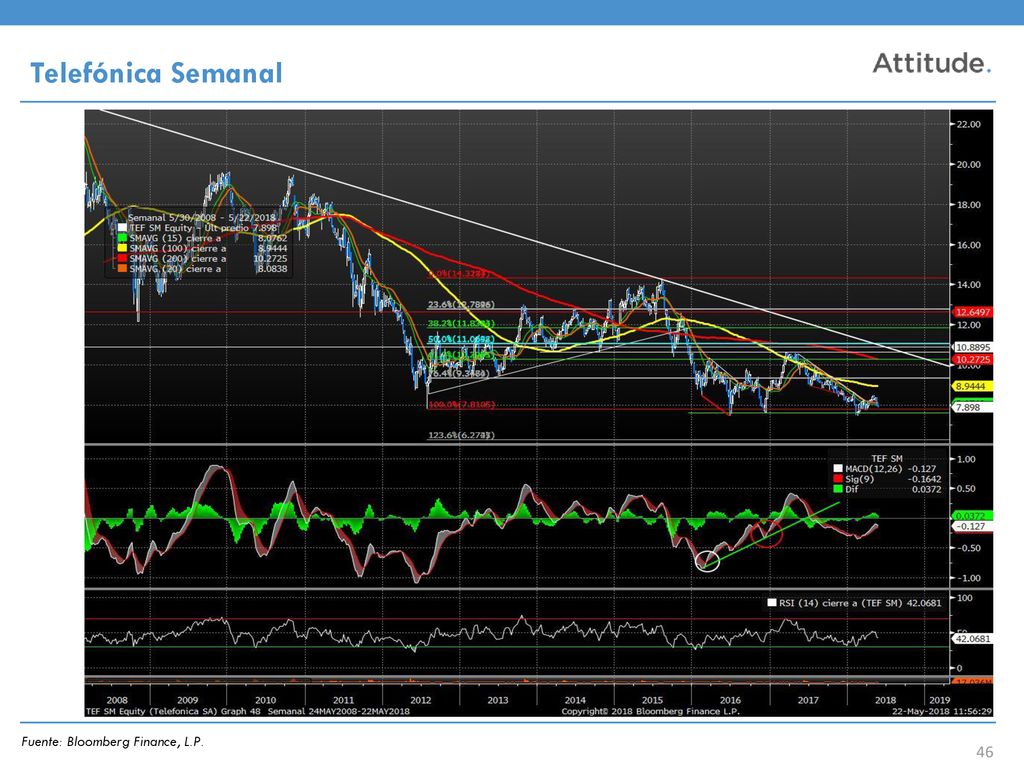Click the 22.00 price axis label
The image size is (1024, 768).
[968, 125]
